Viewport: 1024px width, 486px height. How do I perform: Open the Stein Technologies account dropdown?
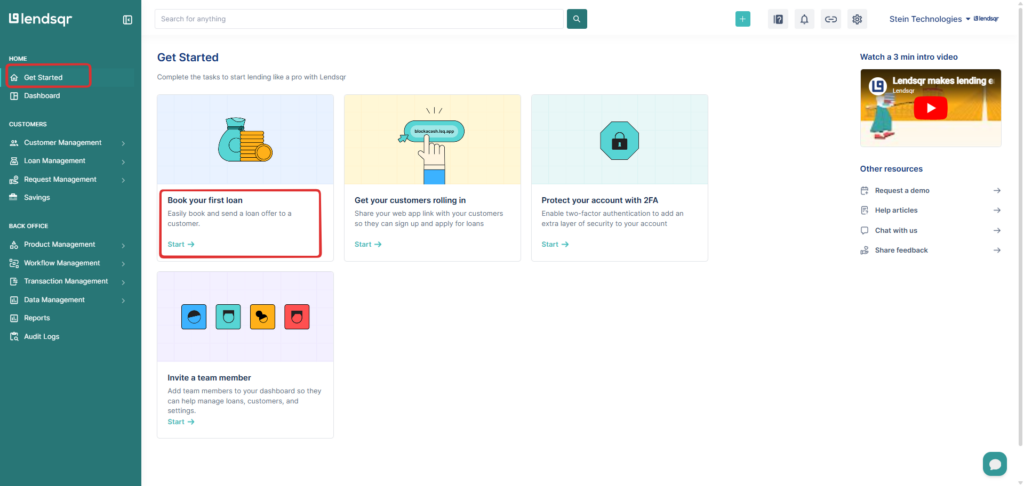point(929,19)
